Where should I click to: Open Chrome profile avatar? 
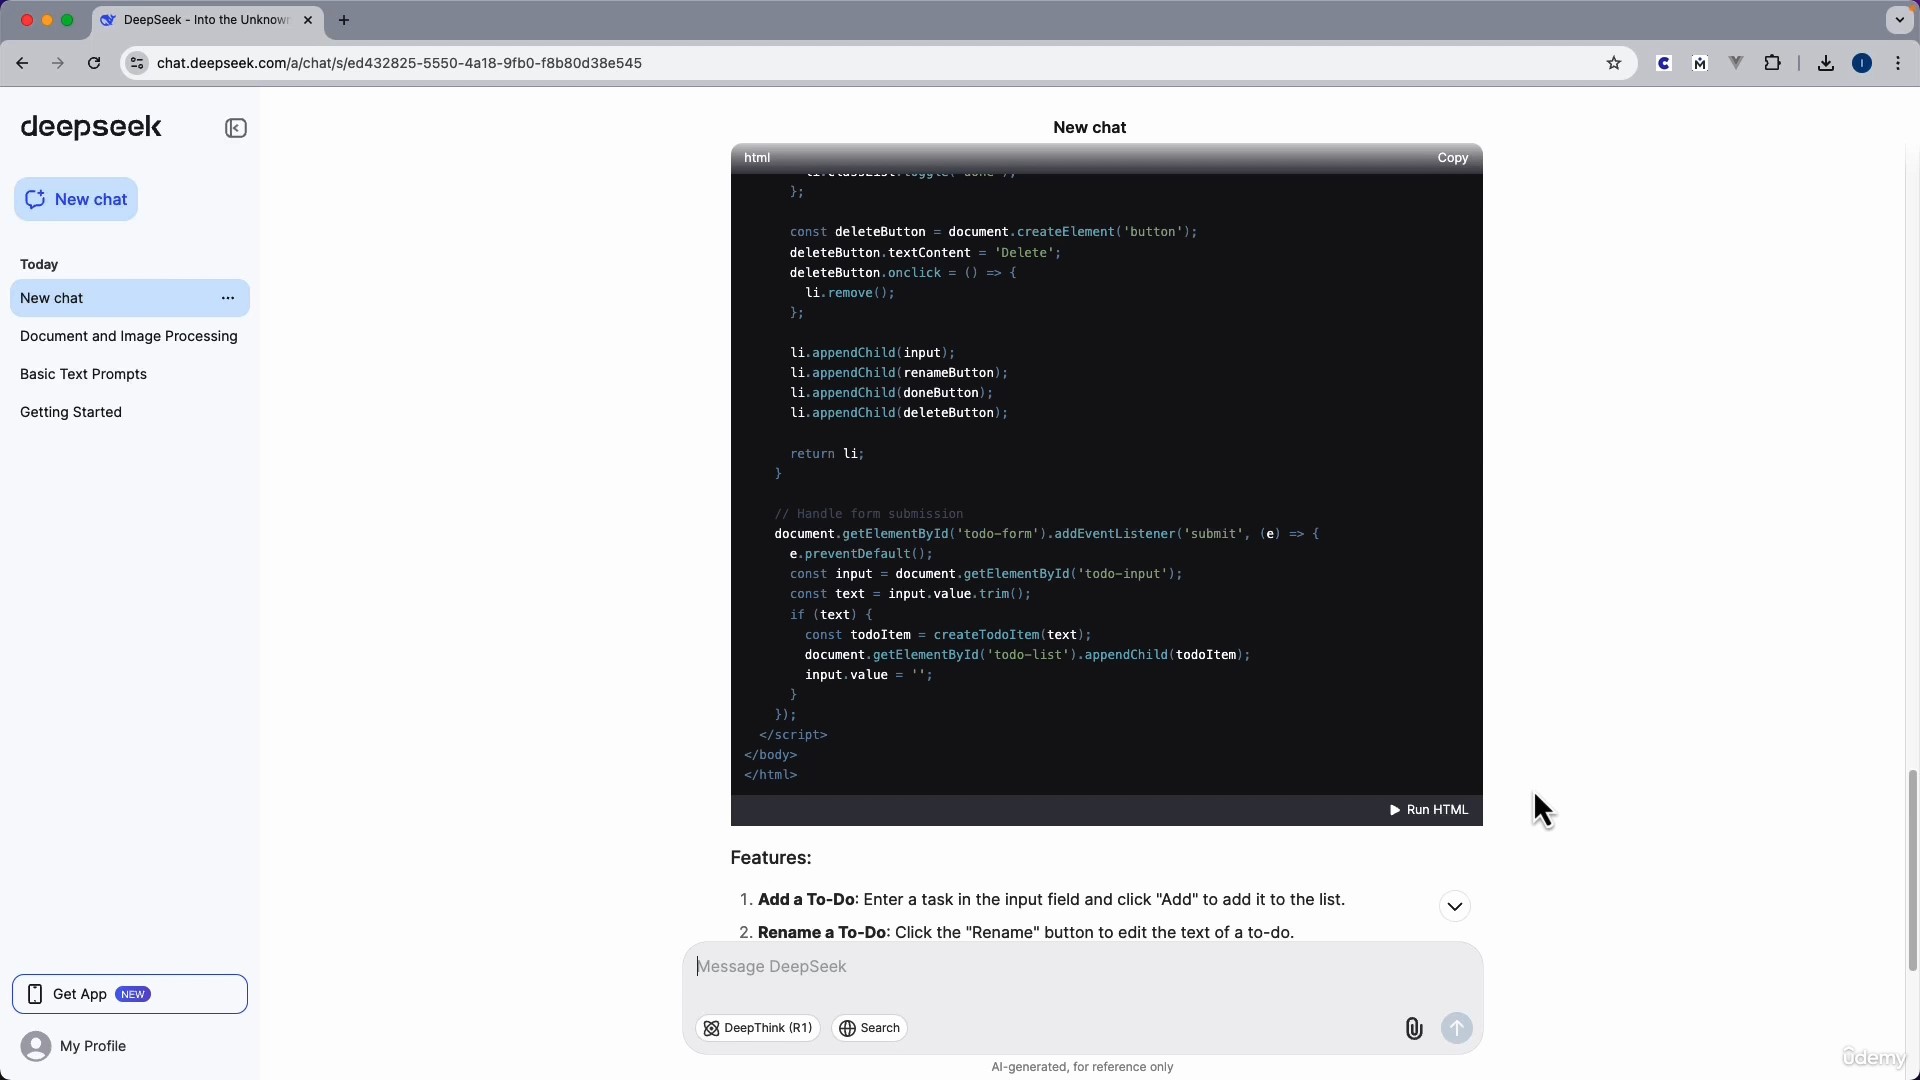[1862, 63]
